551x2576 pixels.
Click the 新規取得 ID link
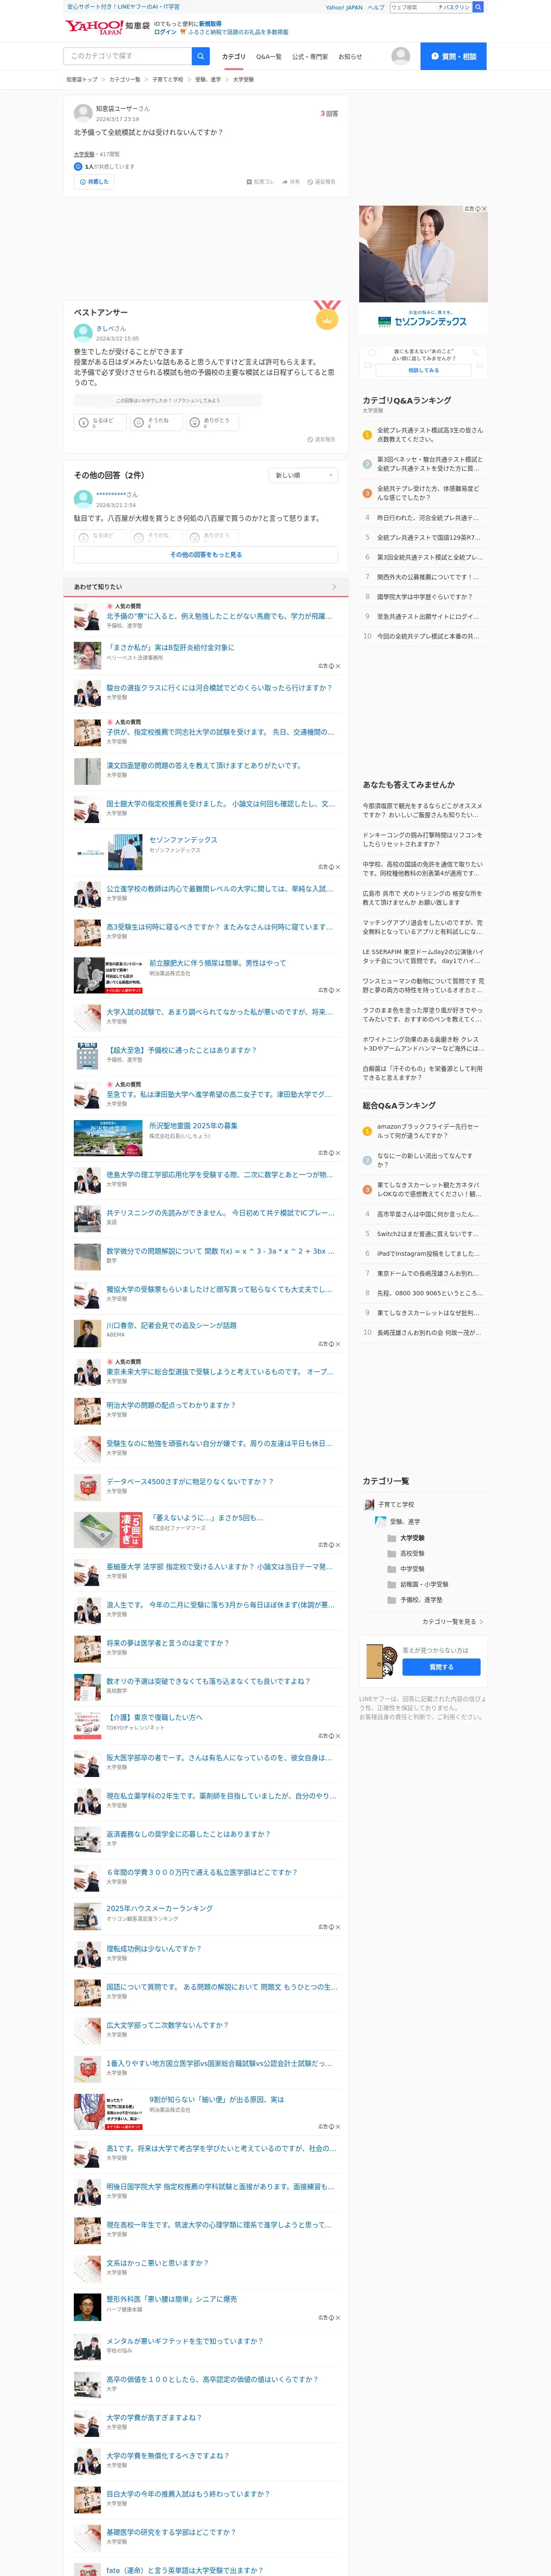click(x=210, y=23)
